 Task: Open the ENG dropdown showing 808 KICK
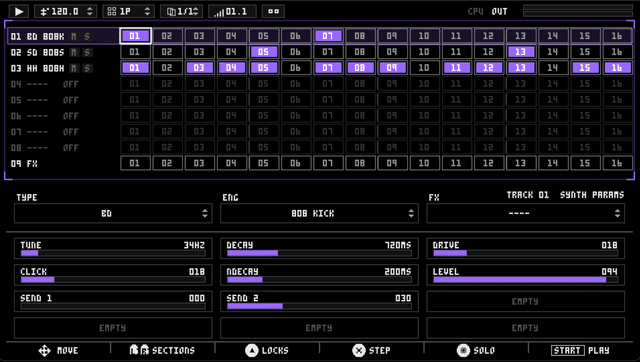tap(319, 213)
